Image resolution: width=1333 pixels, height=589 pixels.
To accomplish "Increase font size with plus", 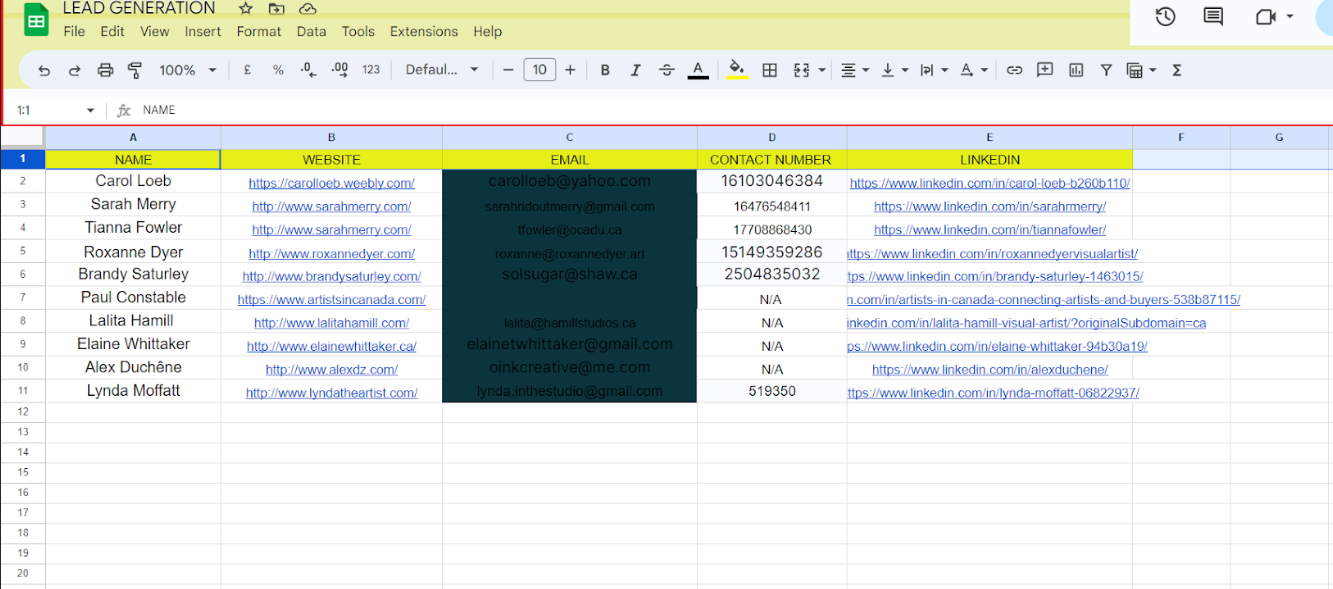I will (570, 70).
